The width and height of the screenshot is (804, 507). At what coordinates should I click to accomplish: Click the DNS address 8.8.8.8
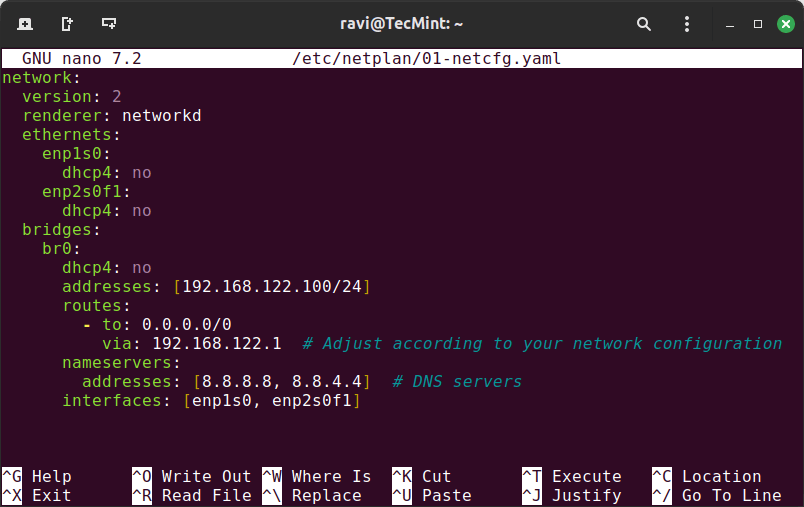coord(237,381)
